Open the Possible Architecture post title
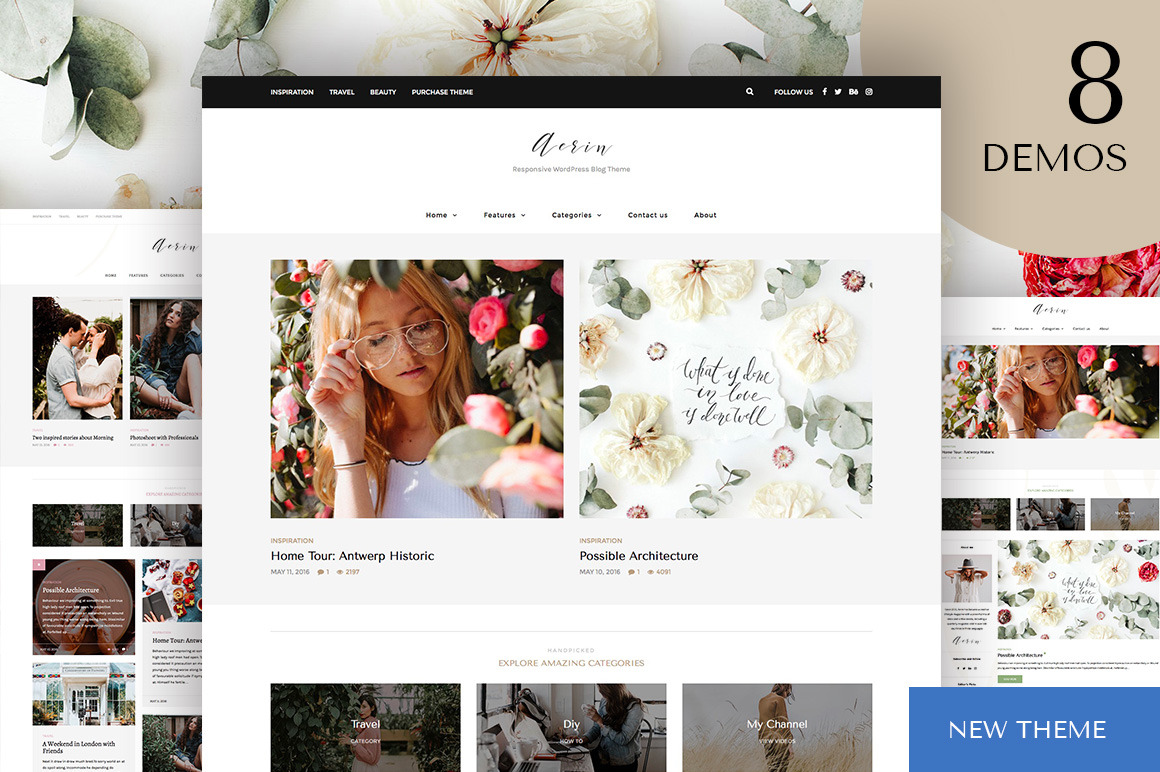Screen dimensions: 1160x772 [x=639, y=556]
